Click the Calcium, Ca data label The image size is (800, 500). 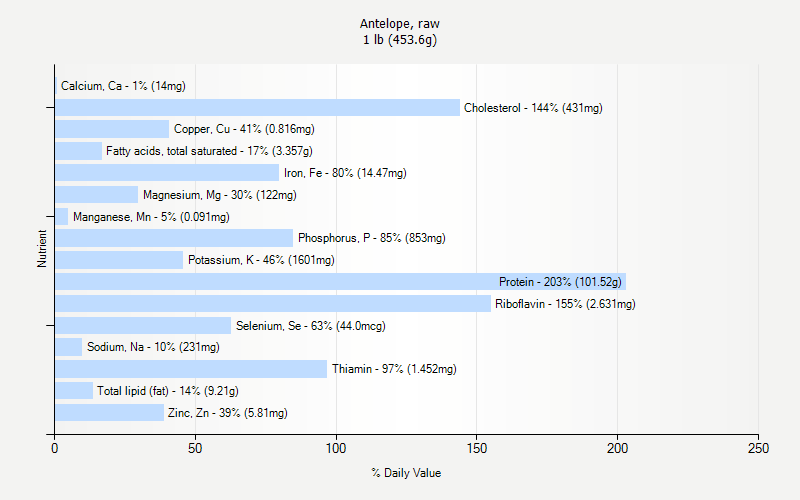point(123,86)
